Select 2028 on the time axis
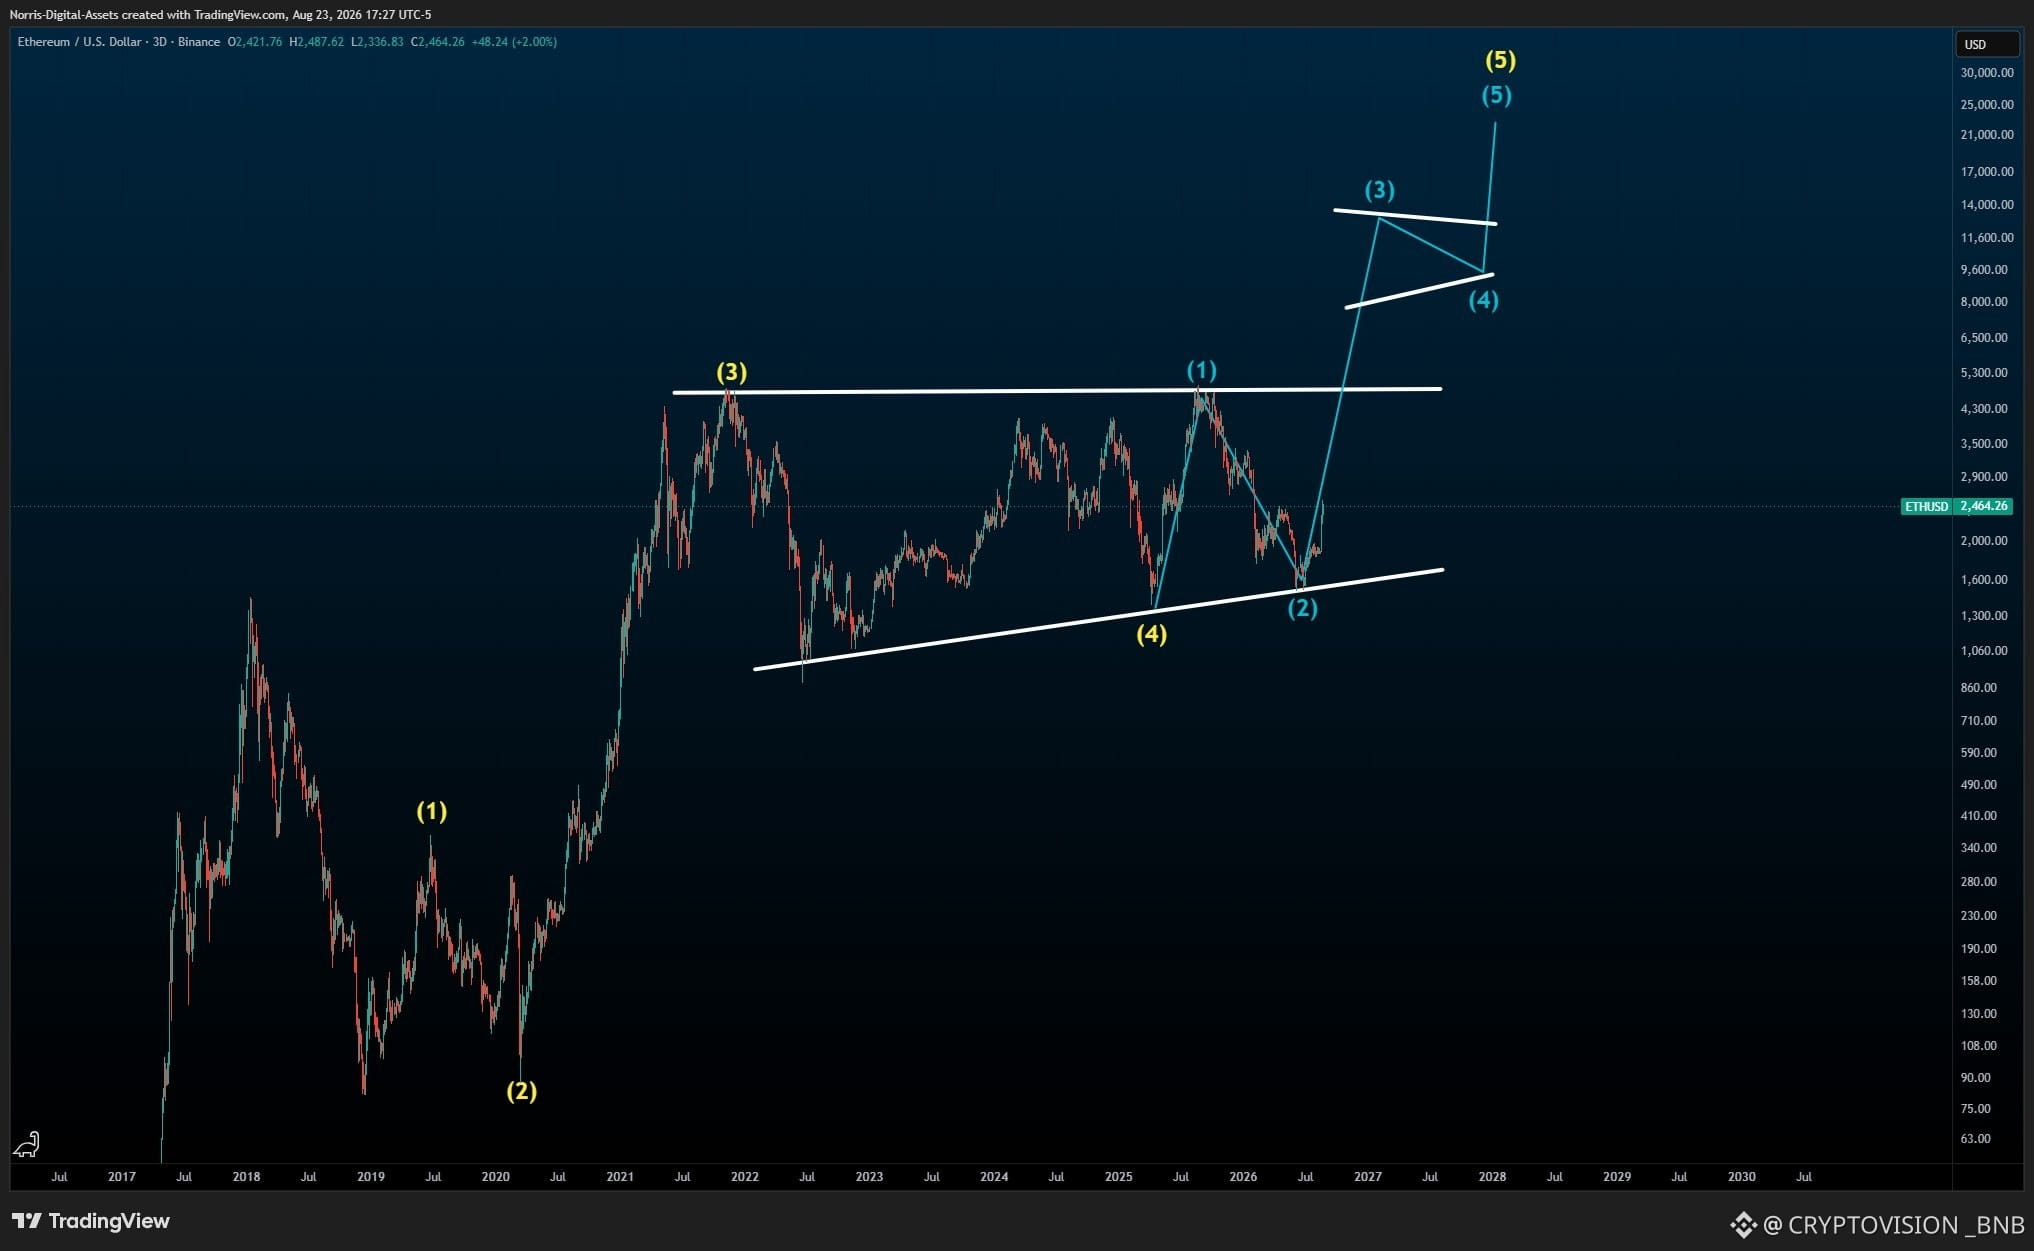This screenshot has width=2034, height=1251. pos(1493,1177)
